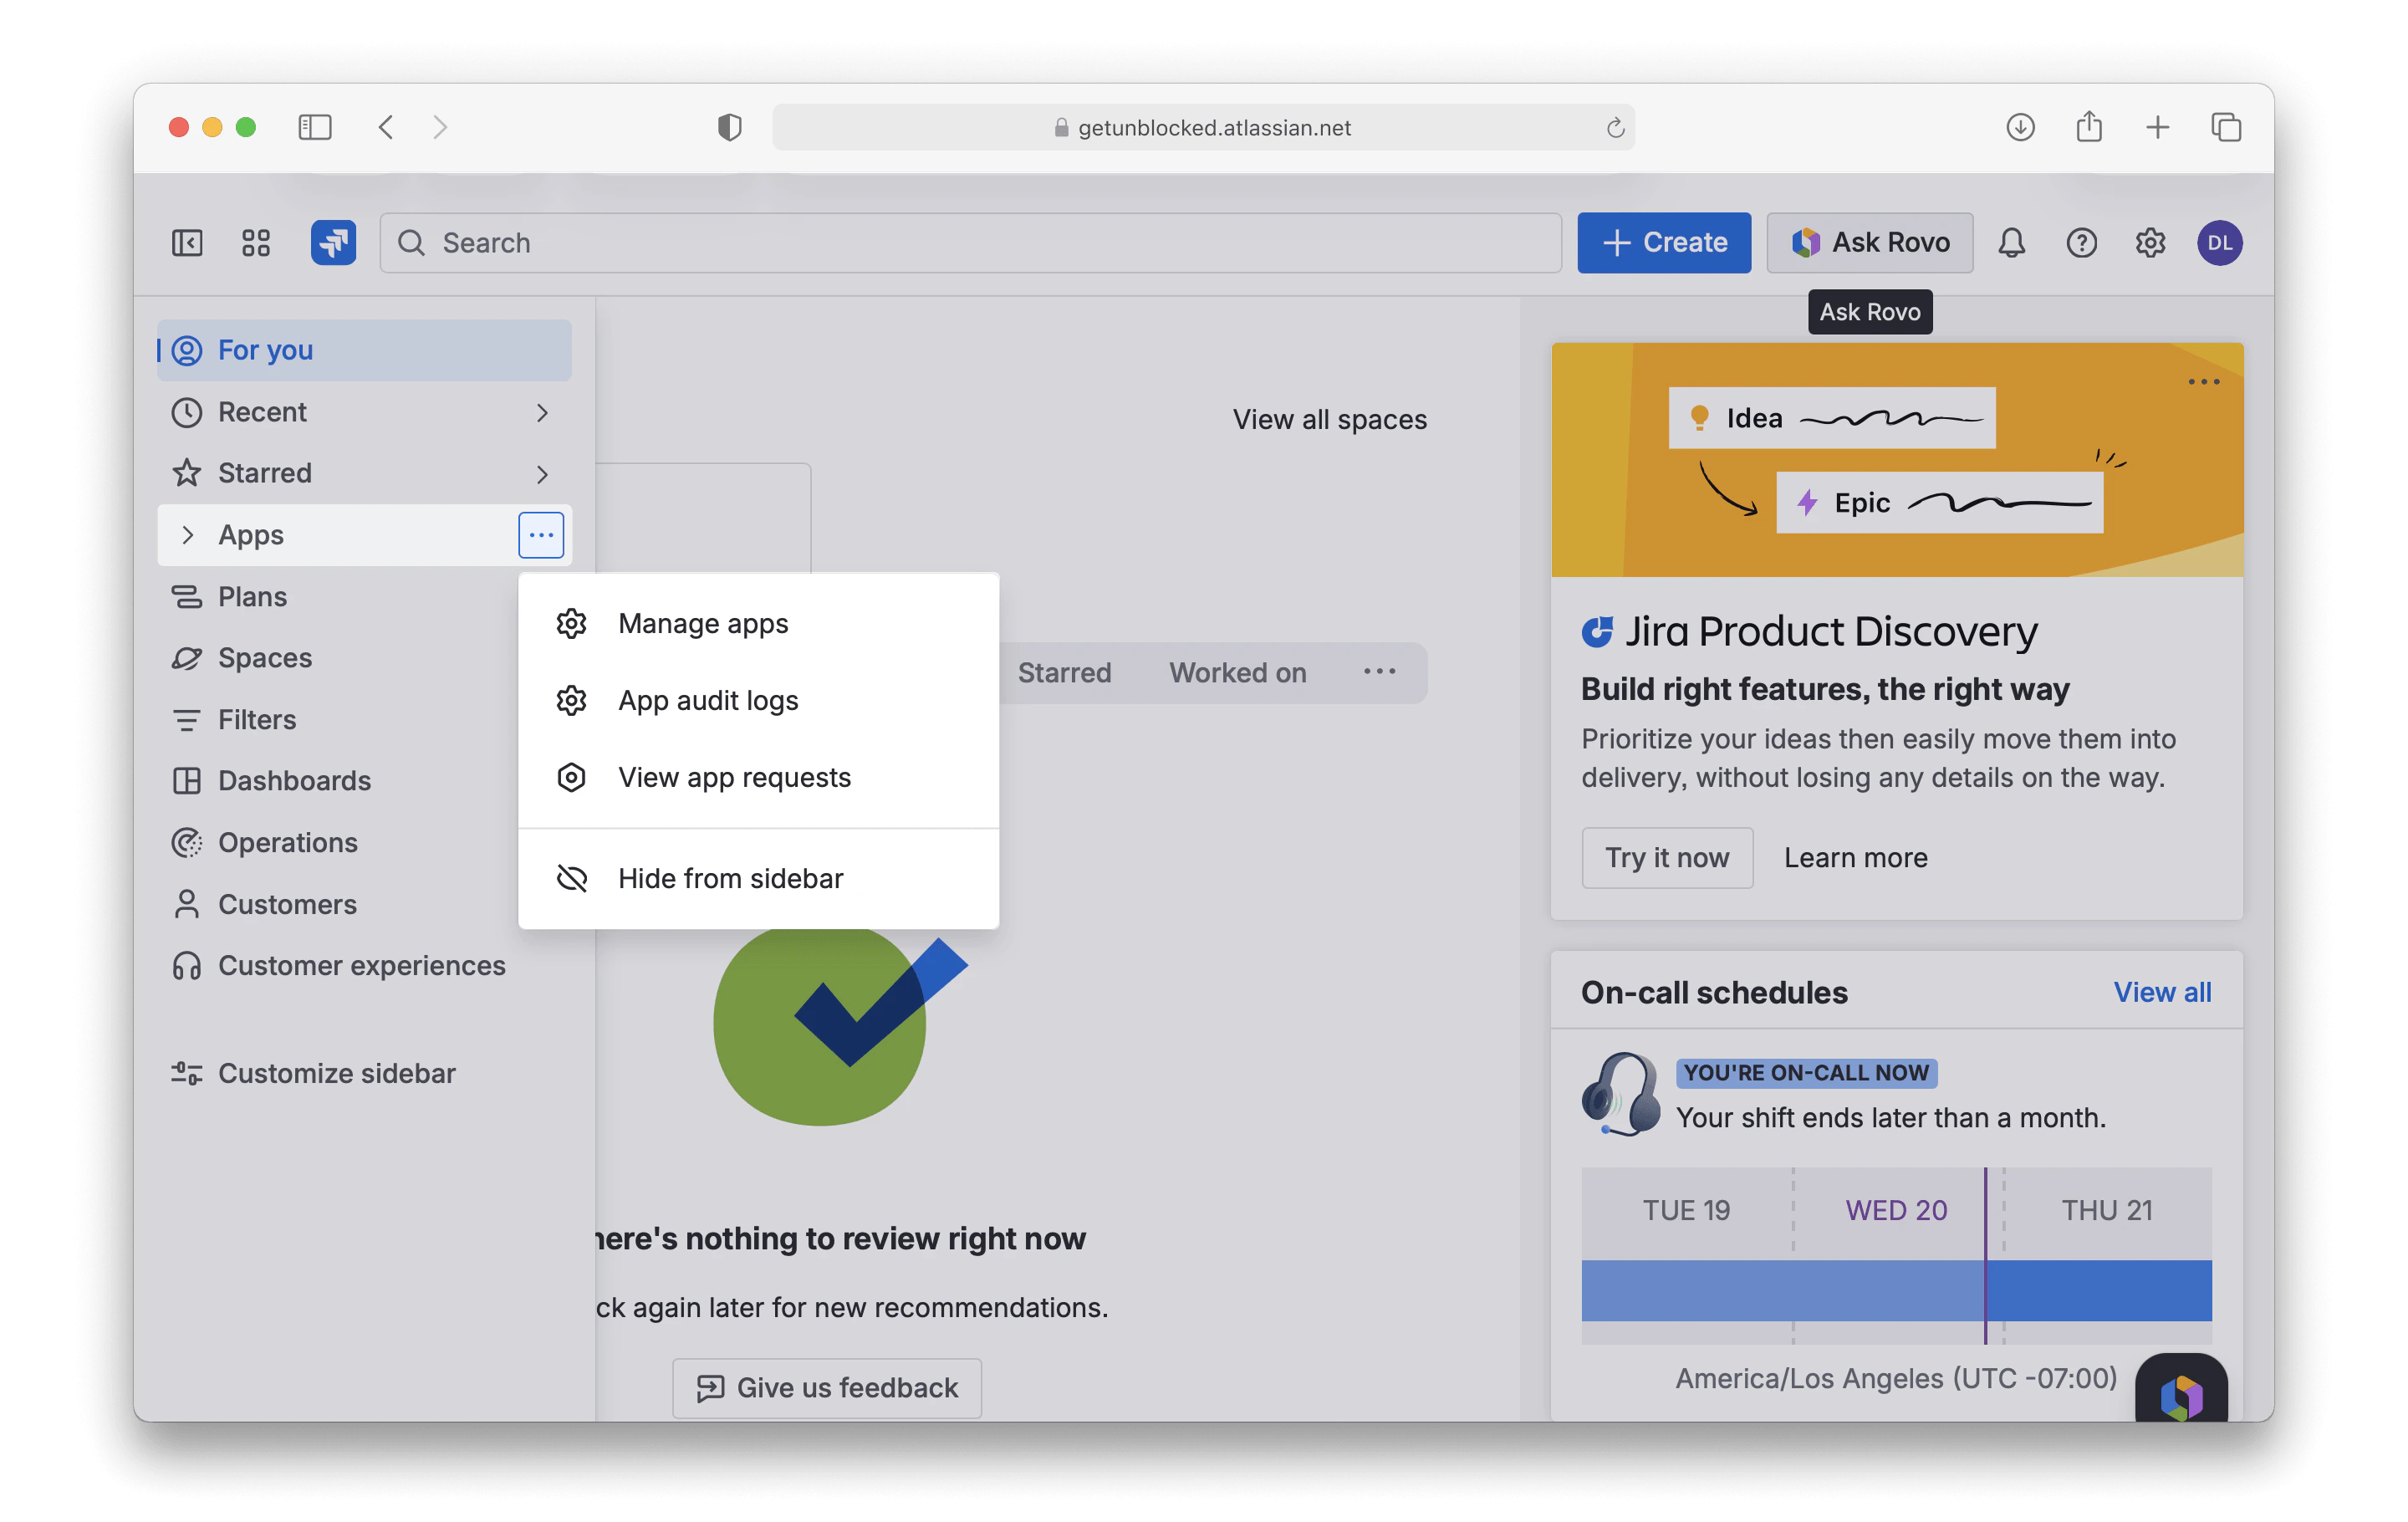2408x1522 pixels.
Task: Open Plans in sidebar
Action: click(364, 597)
